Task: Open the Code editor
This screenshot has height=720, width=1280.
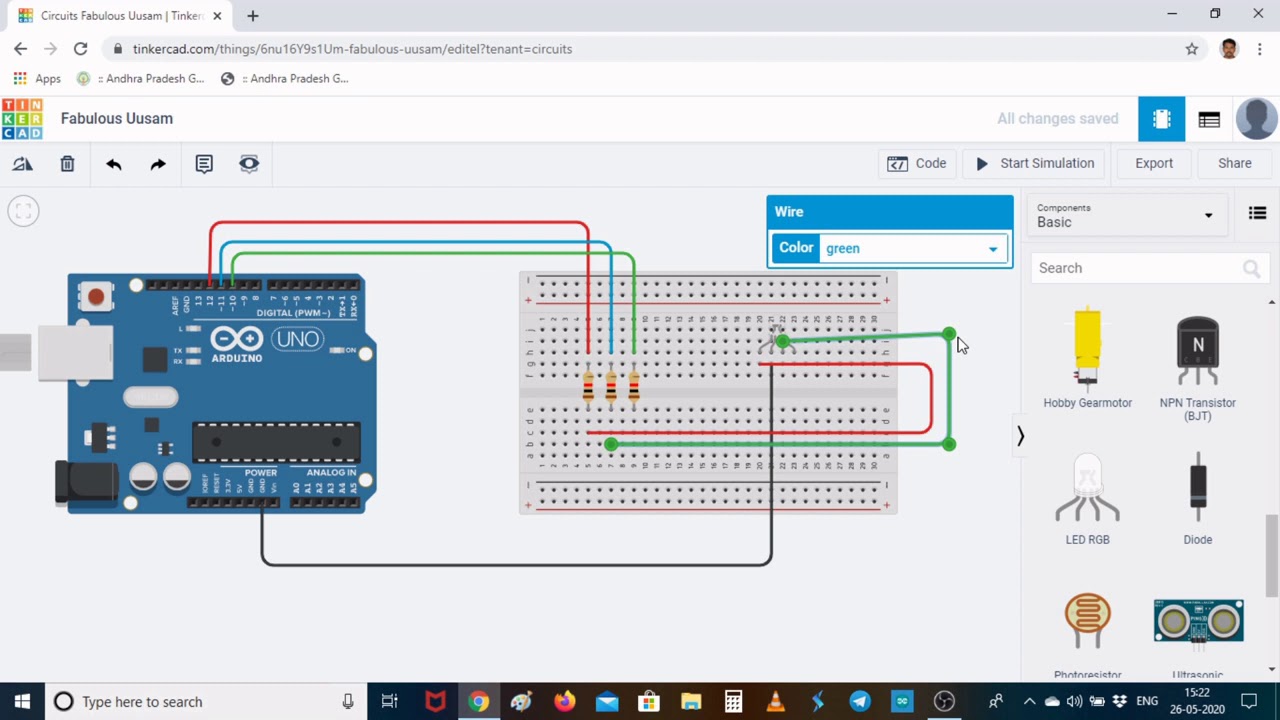Action: point(916,163)
